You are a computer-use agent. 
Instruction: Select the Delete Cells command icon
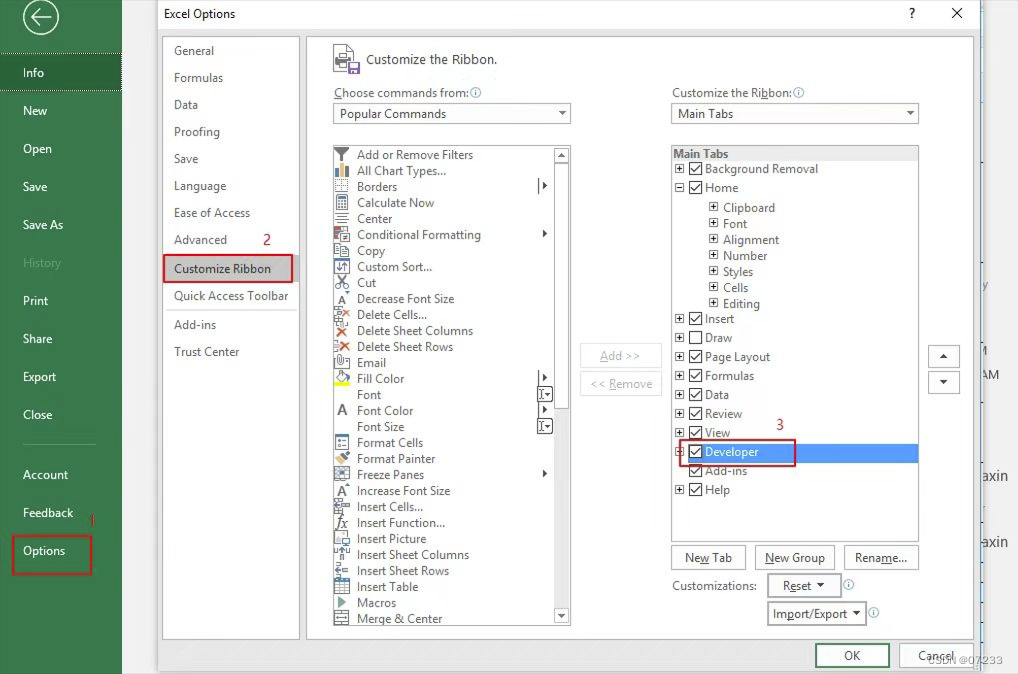tap(341, 315)
